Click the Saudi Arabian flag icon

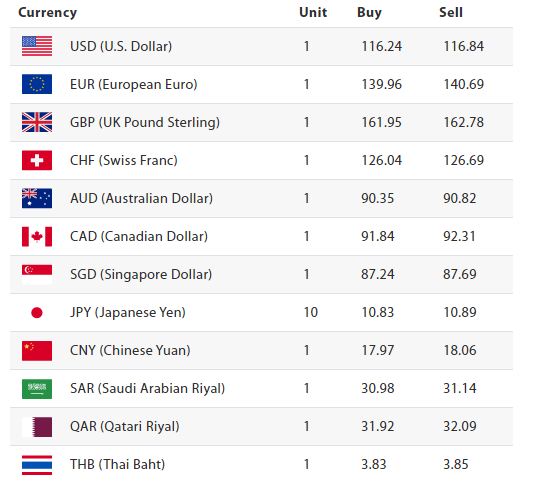coord(37,389)
